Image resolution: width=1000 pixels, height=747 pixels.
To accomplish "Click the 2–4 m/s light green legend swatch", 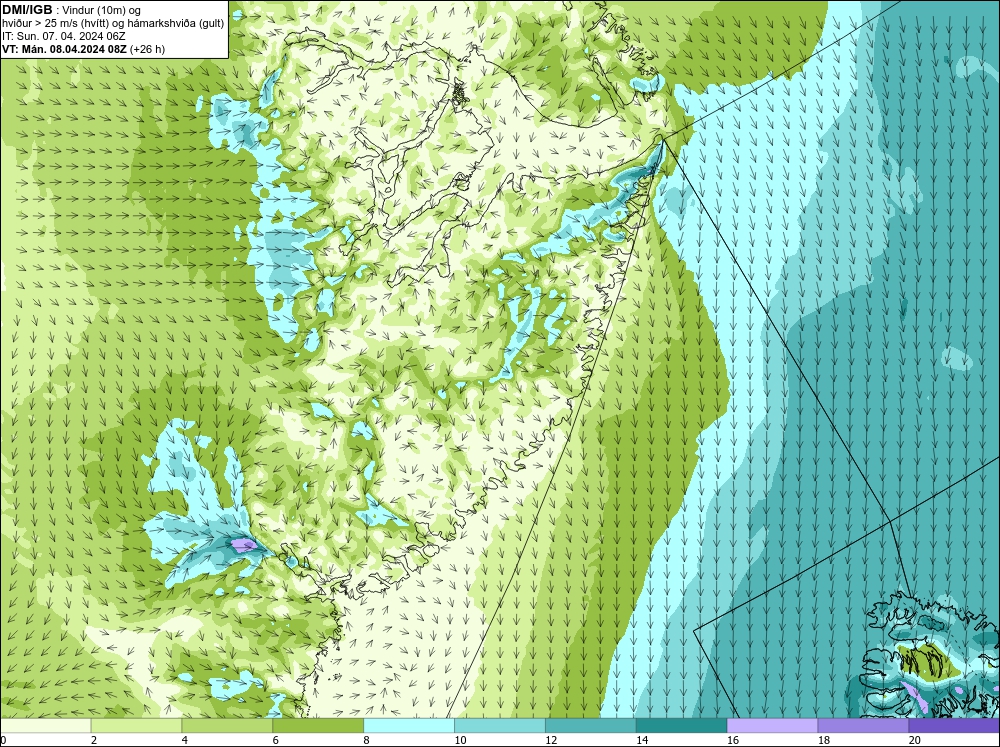I will [136, 726].
